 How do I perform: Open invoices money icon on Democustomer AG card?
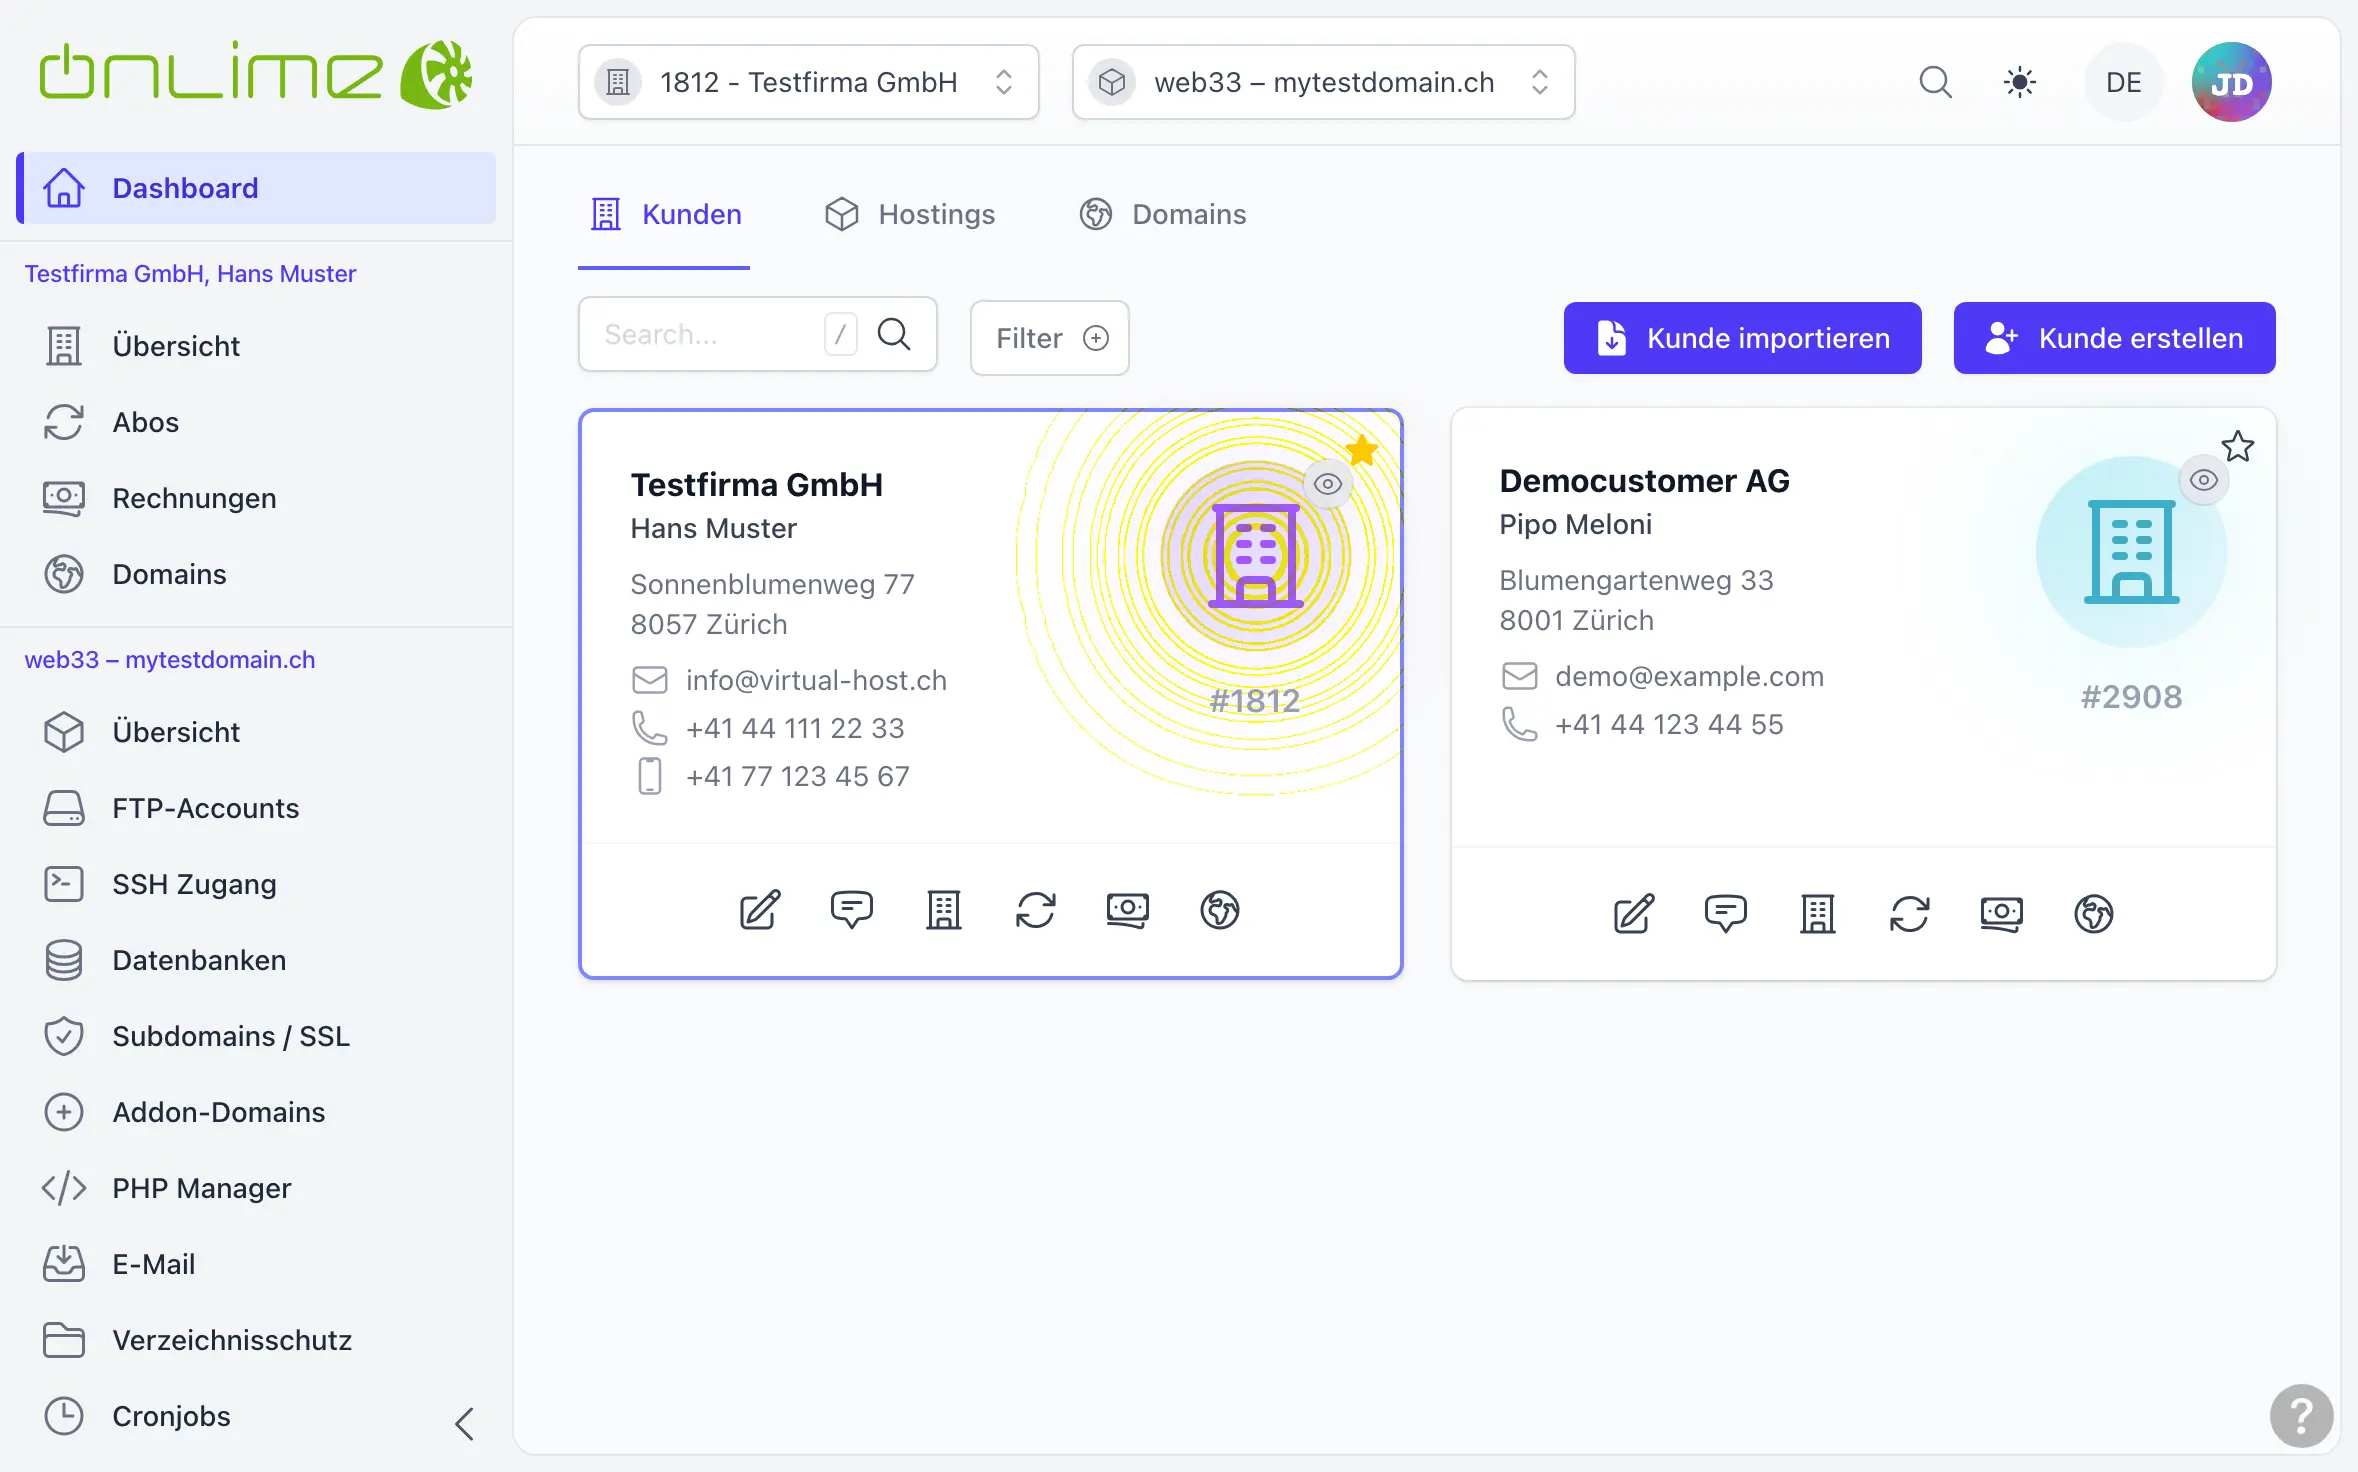[x=2002, y=914]
